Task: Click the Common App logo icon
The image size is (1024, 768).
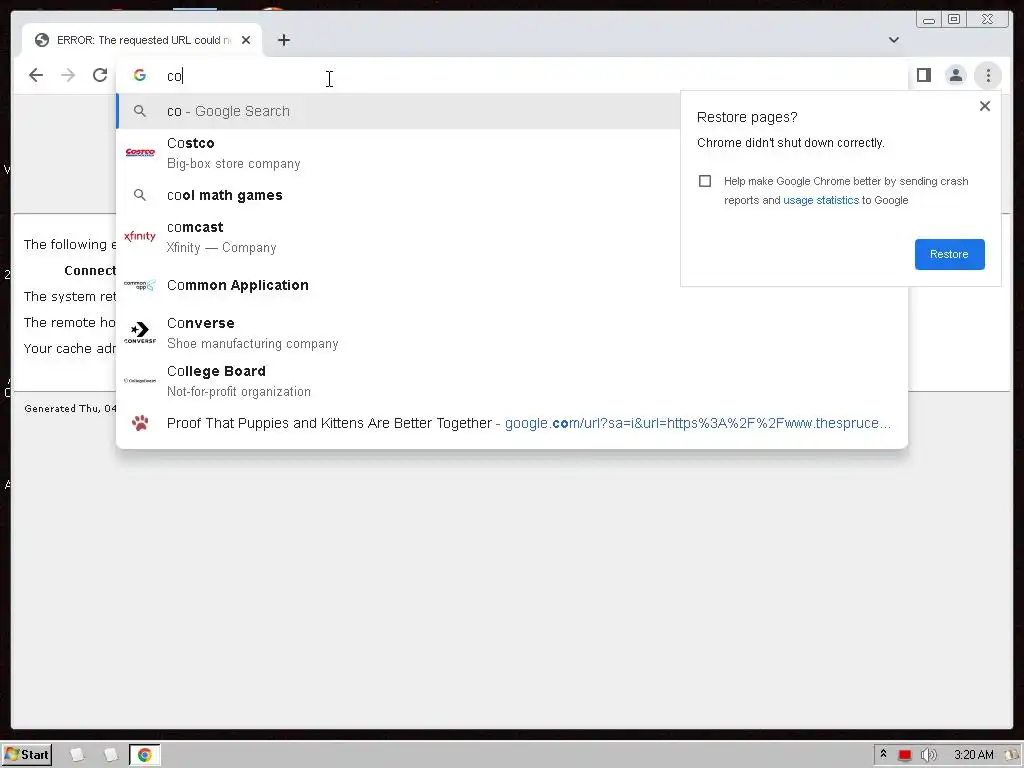Action: [140, 285]
